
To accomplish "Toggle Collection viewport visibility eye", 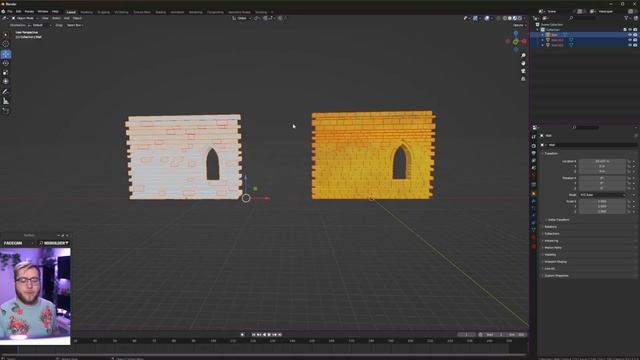I will pos(630,29).
